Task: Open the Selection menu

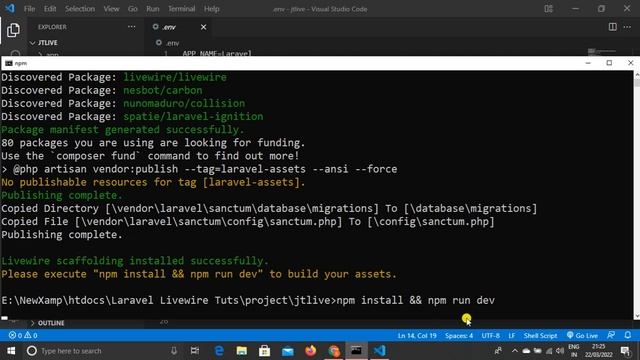Action: pyautogui.click(x=80, y=9)
